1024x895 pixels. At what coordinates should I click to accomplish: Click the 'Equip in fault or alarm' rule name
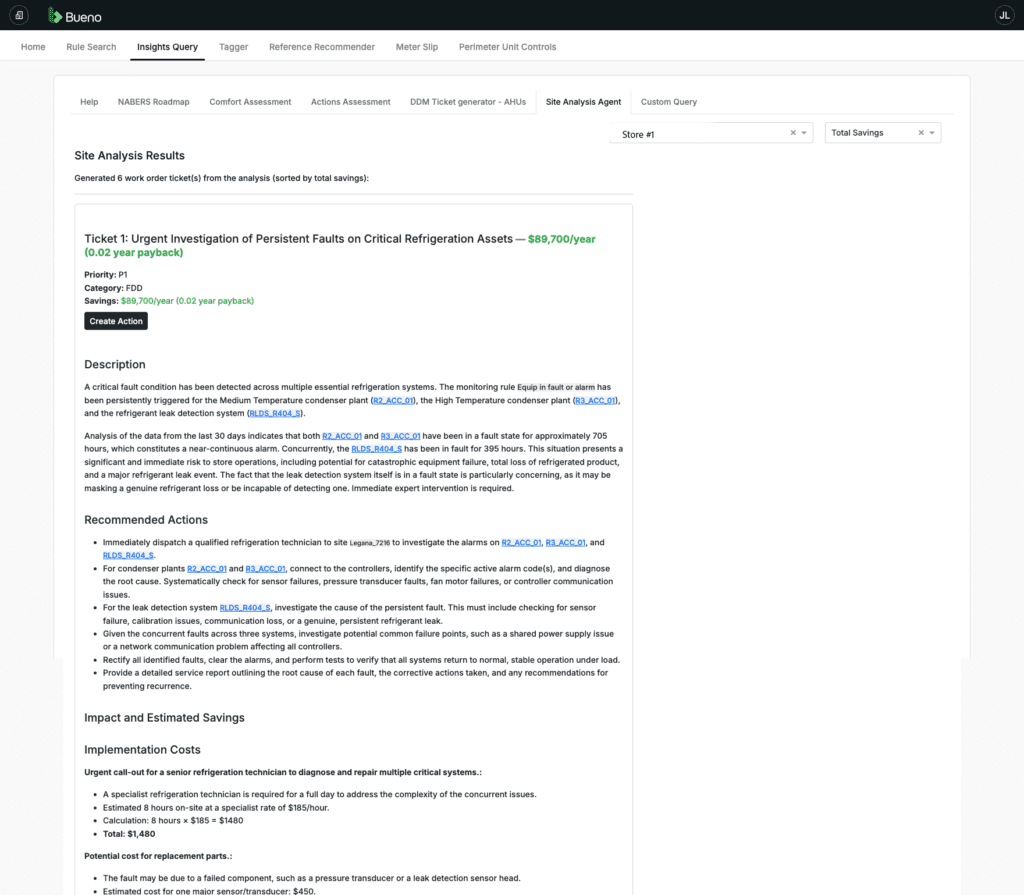point(556,387)
